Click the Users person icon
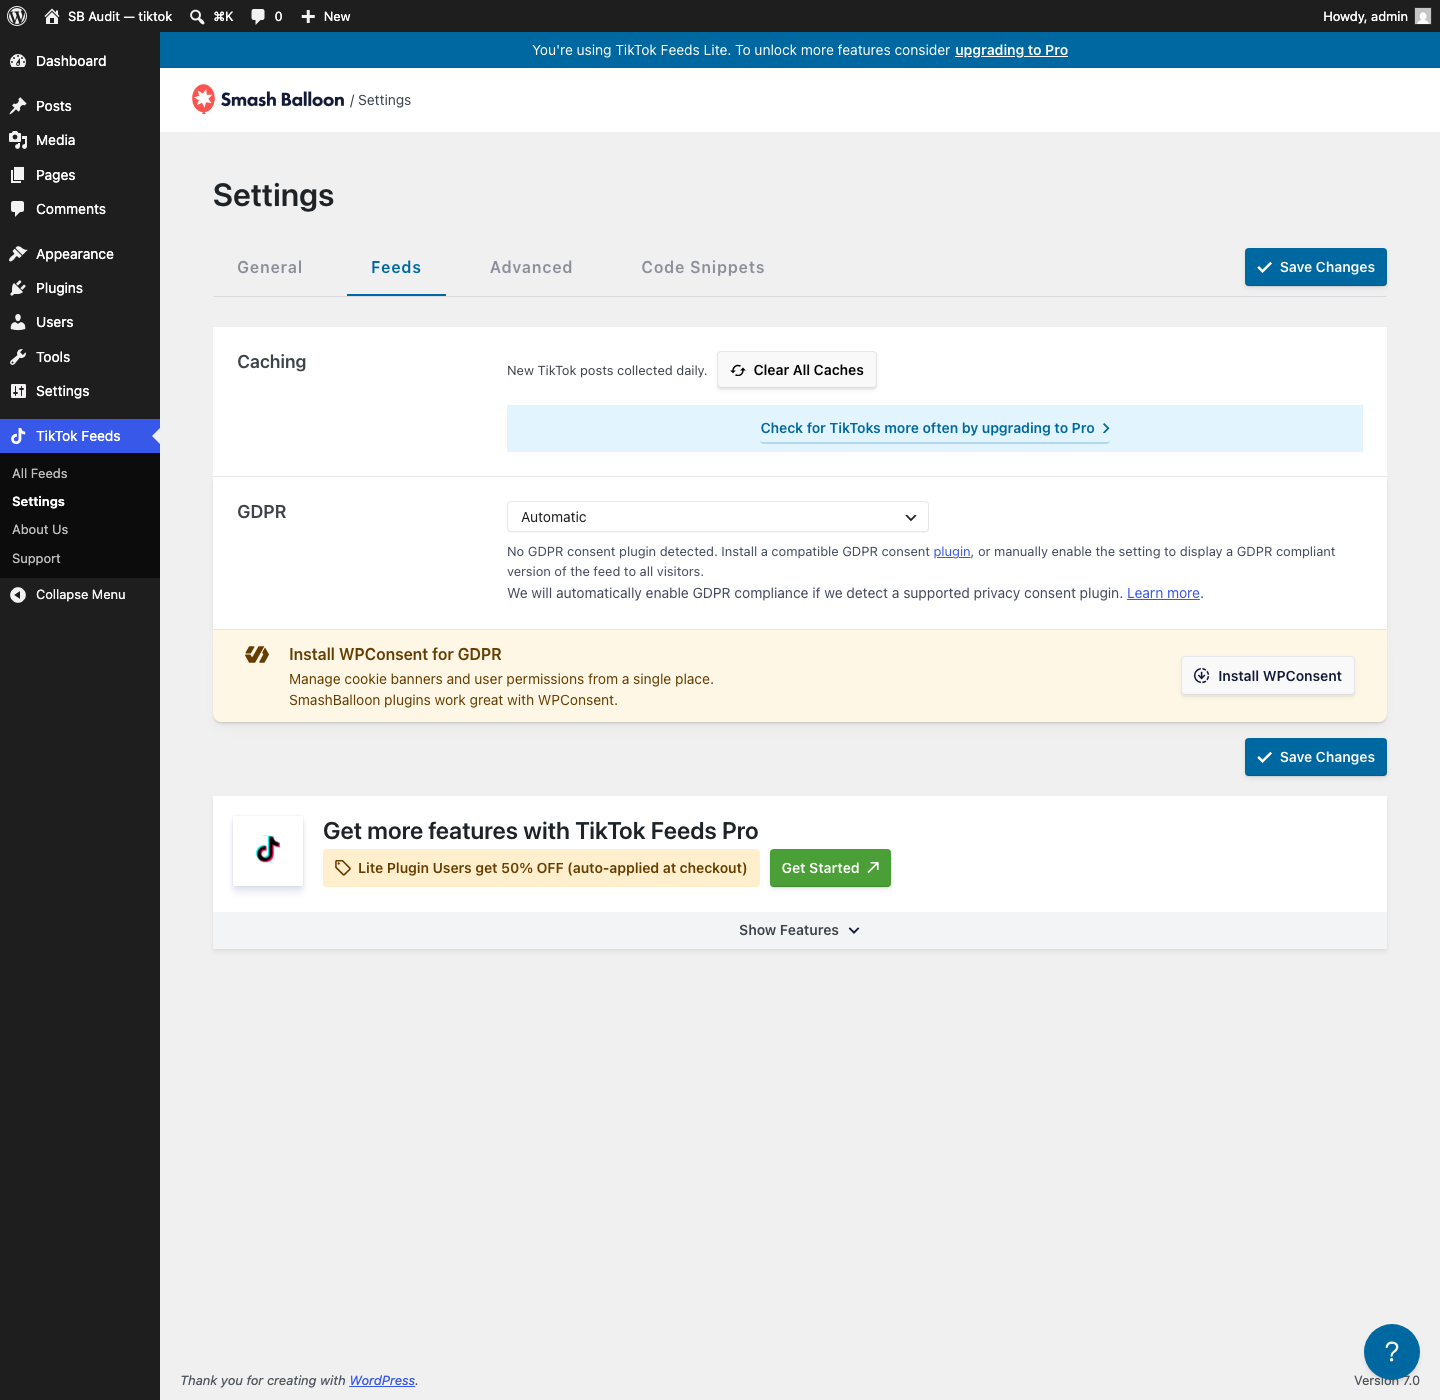The height and width of the screenshot is (1400, 1440). click(x=18, y=322)
